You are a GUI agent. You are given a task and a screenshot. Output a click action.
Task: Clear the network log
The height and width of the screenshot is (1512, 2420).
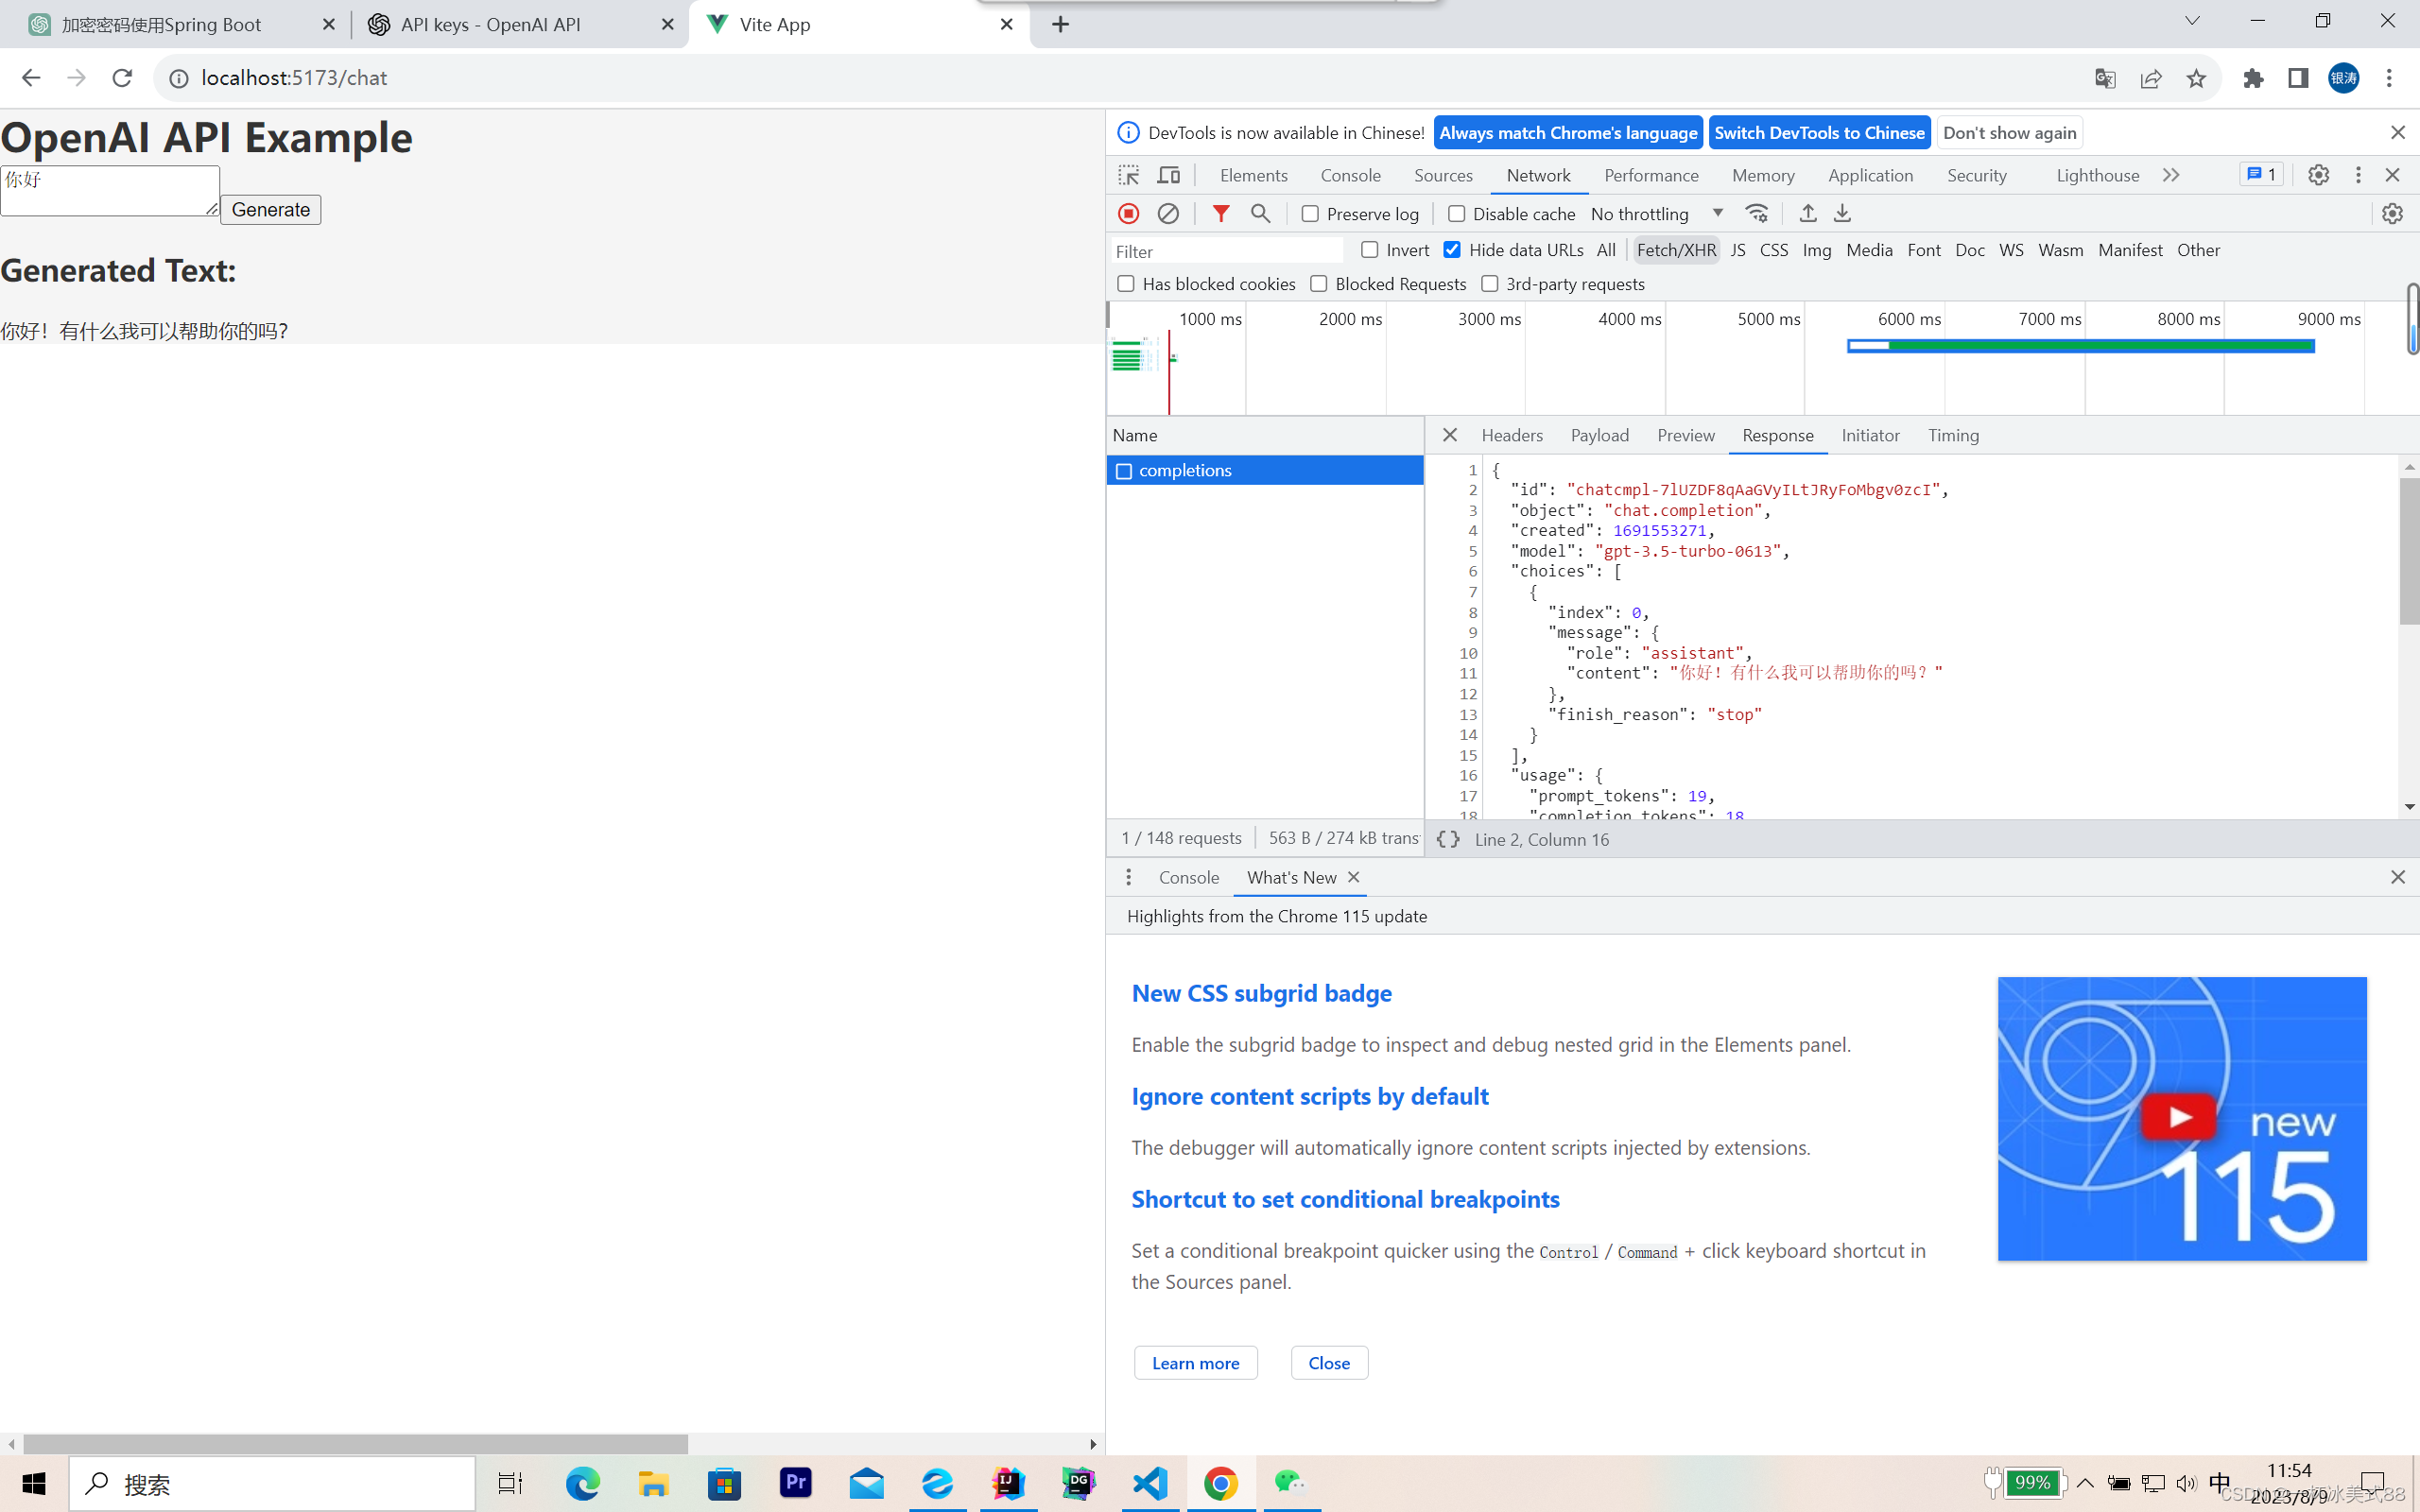1168,213
